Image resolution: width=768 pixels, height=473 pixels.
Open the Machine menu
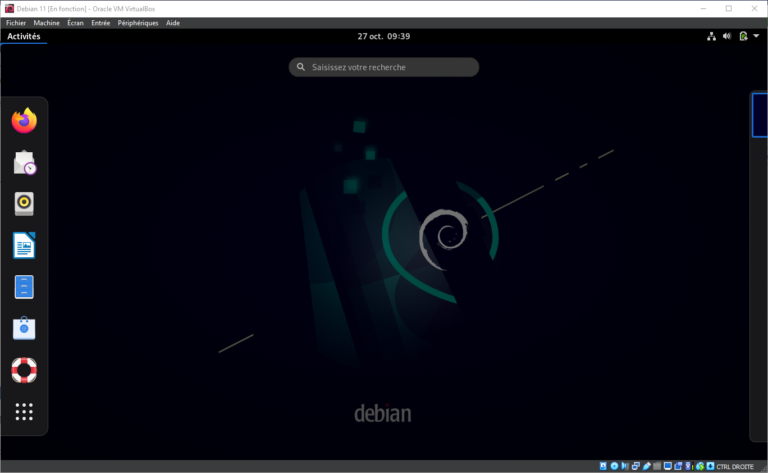[x=47, y=23]
